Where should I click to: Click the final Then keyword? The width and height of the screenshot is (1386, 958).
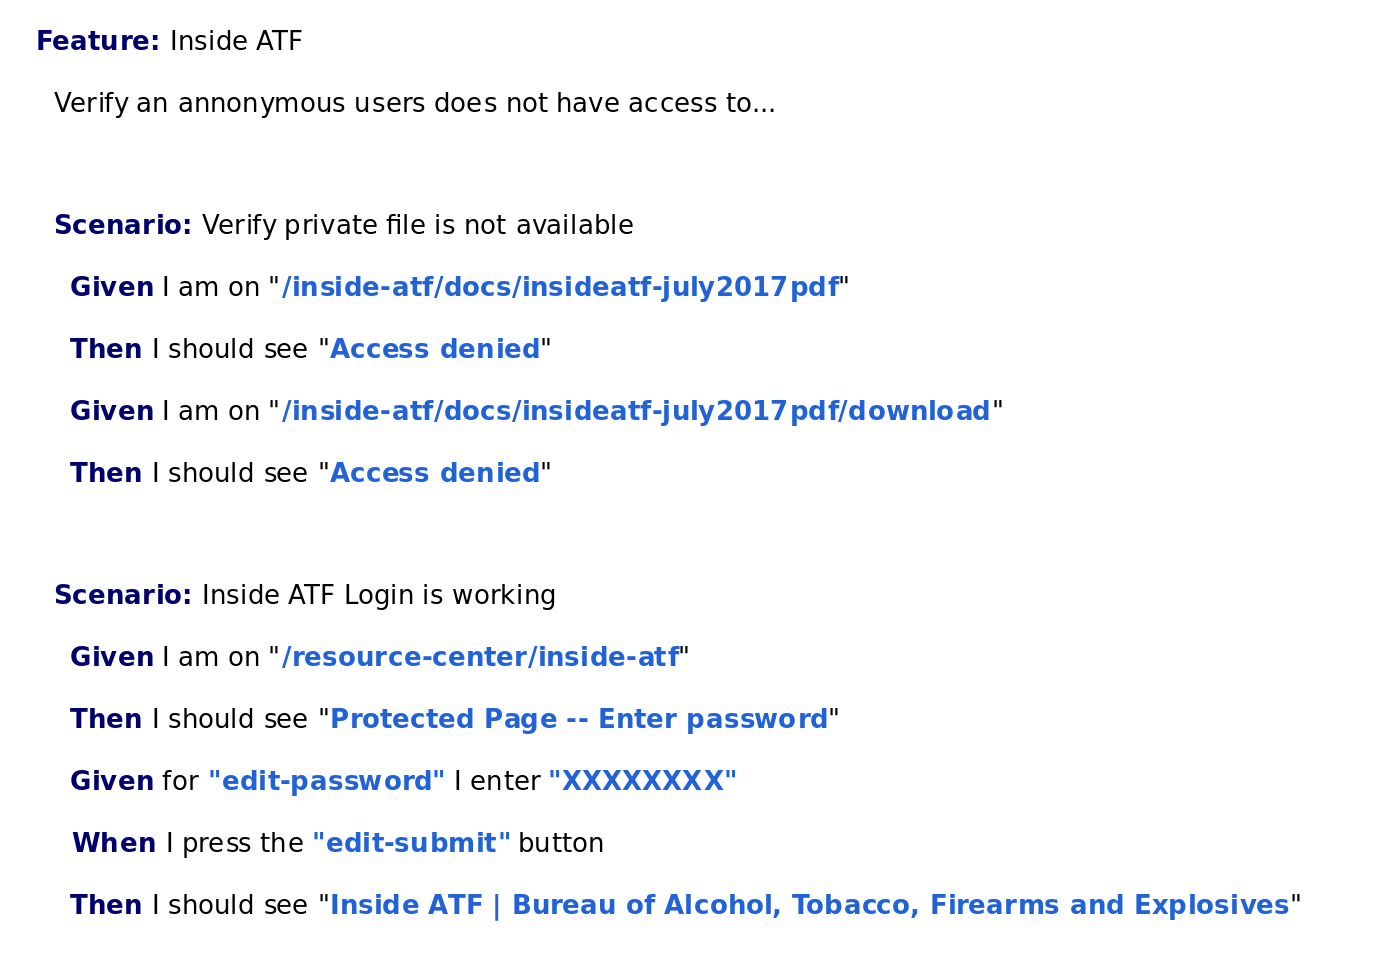(x=106, y=906)
